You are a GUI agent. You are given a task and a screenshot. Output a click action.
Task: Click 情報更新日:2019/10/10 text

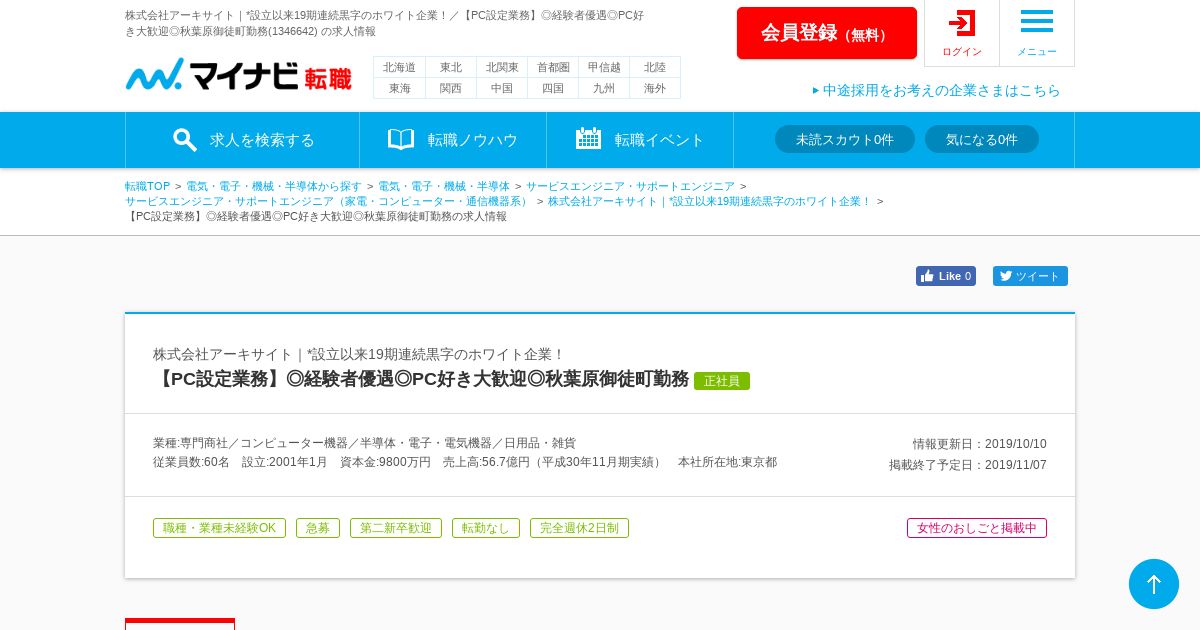click(x=980, y=444)
